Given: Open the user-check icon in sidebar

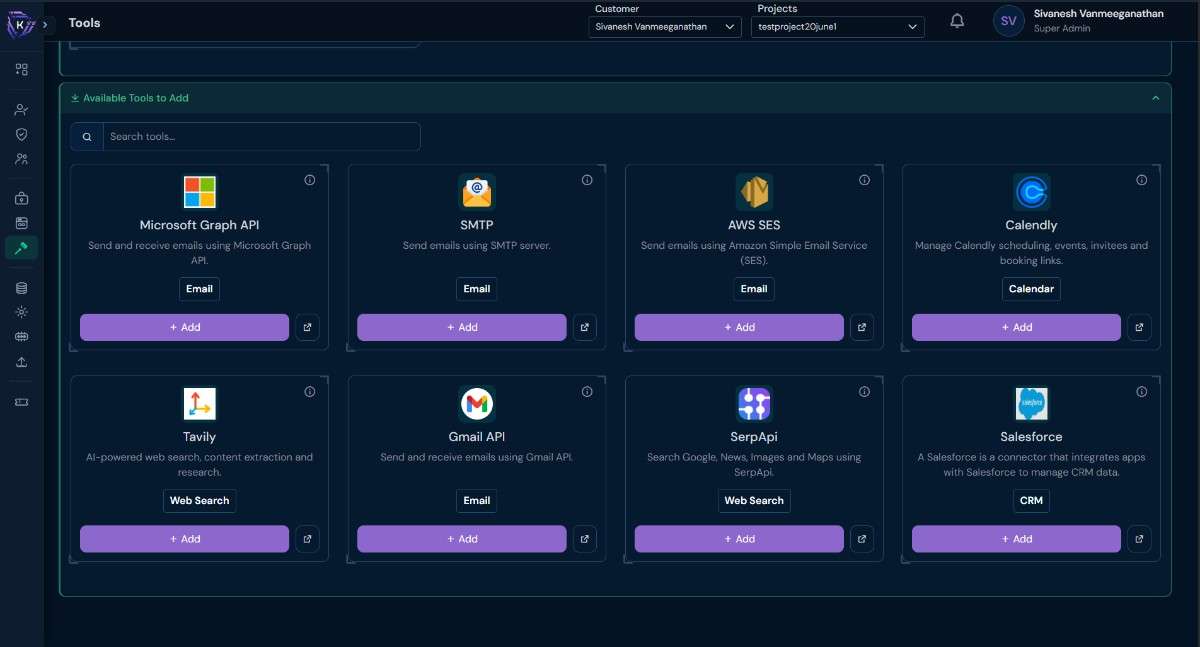Looking at the screenshot, I should pos(22,110).
